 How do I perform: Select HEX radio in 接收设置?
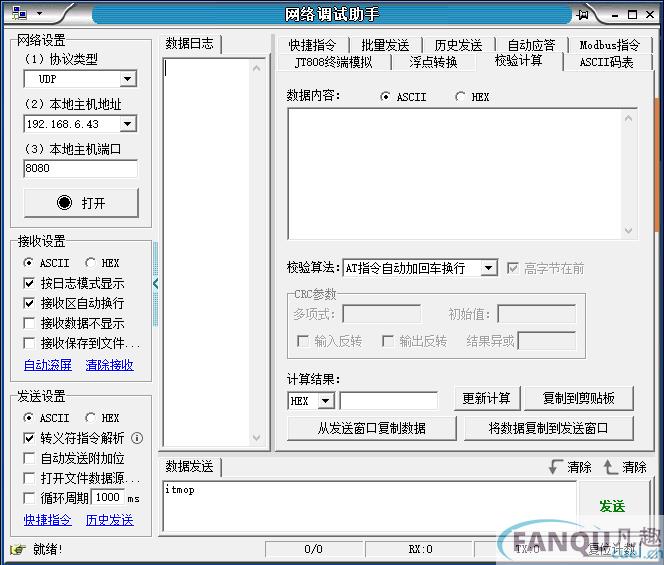tap(91, 263)
